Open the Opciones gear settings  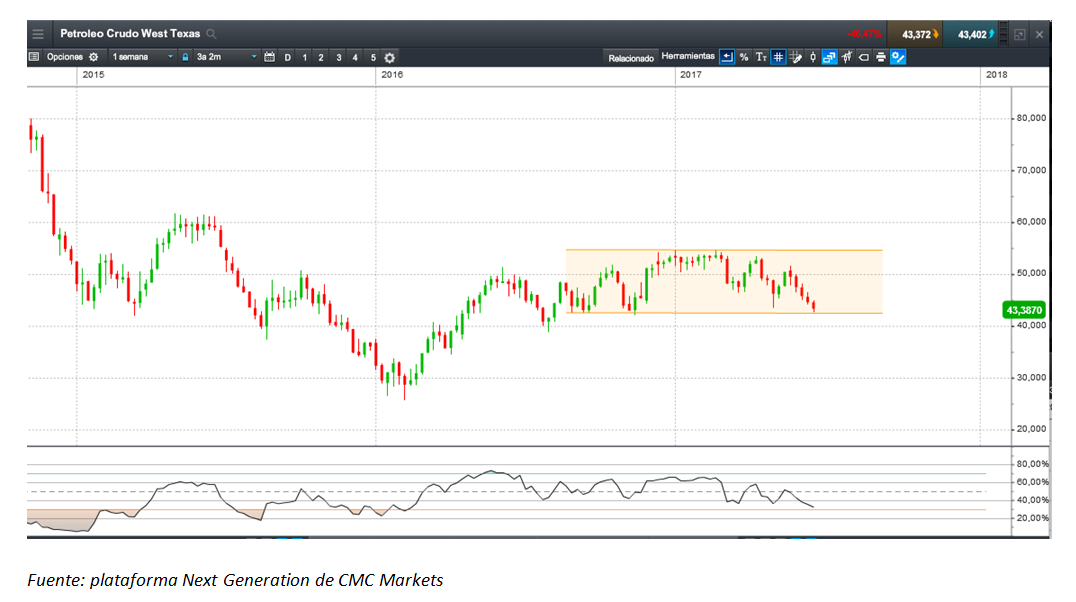(x=94, y=57)
